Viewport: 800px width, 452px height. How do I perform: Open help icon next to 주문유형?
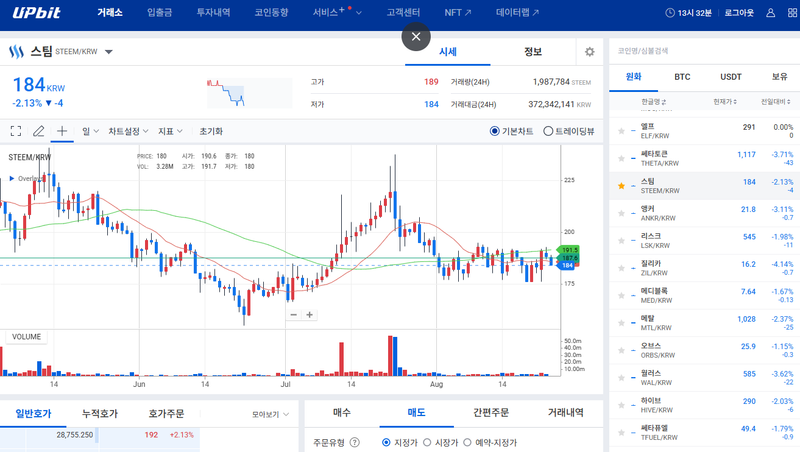355,442
